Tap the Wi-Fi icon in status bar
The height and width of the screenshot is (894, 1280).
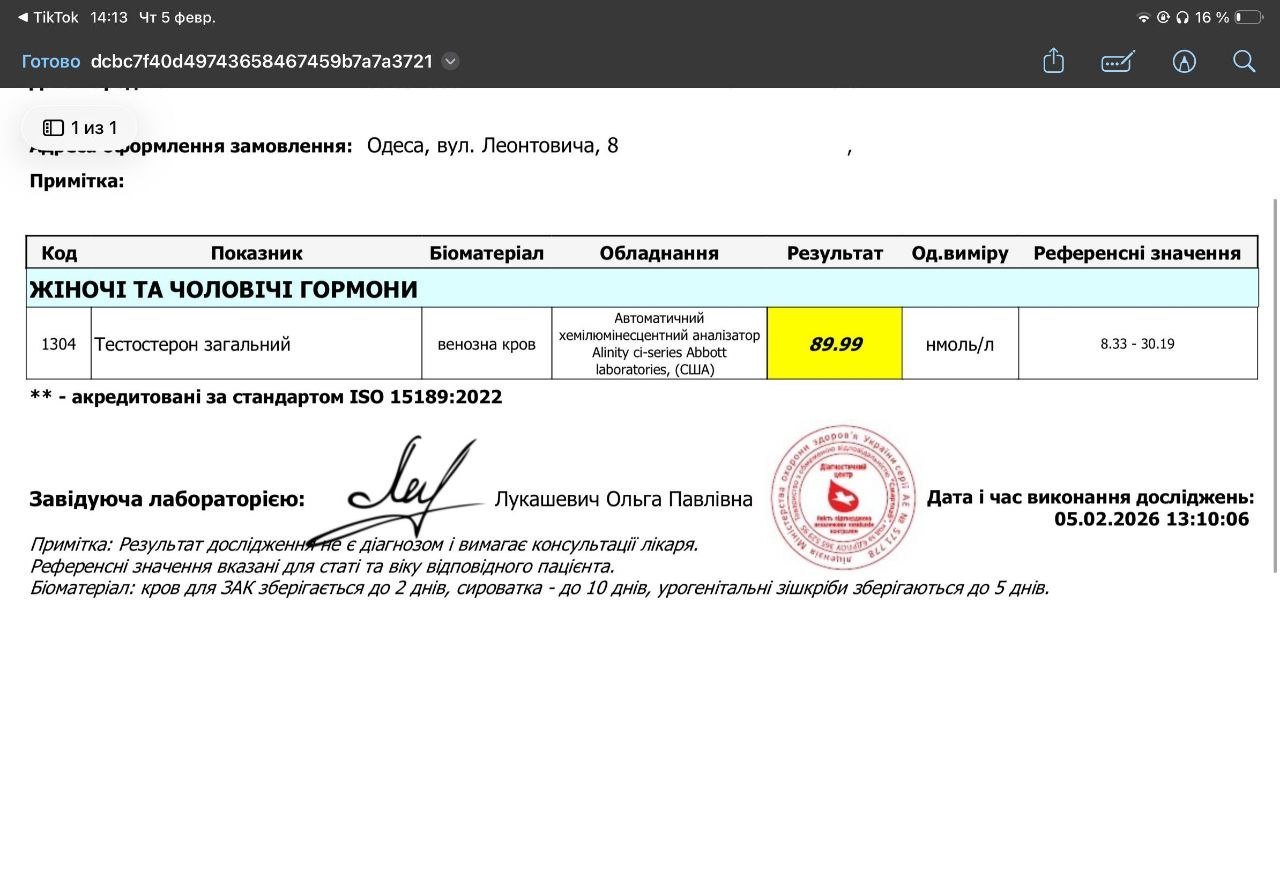click(1143, 17)
